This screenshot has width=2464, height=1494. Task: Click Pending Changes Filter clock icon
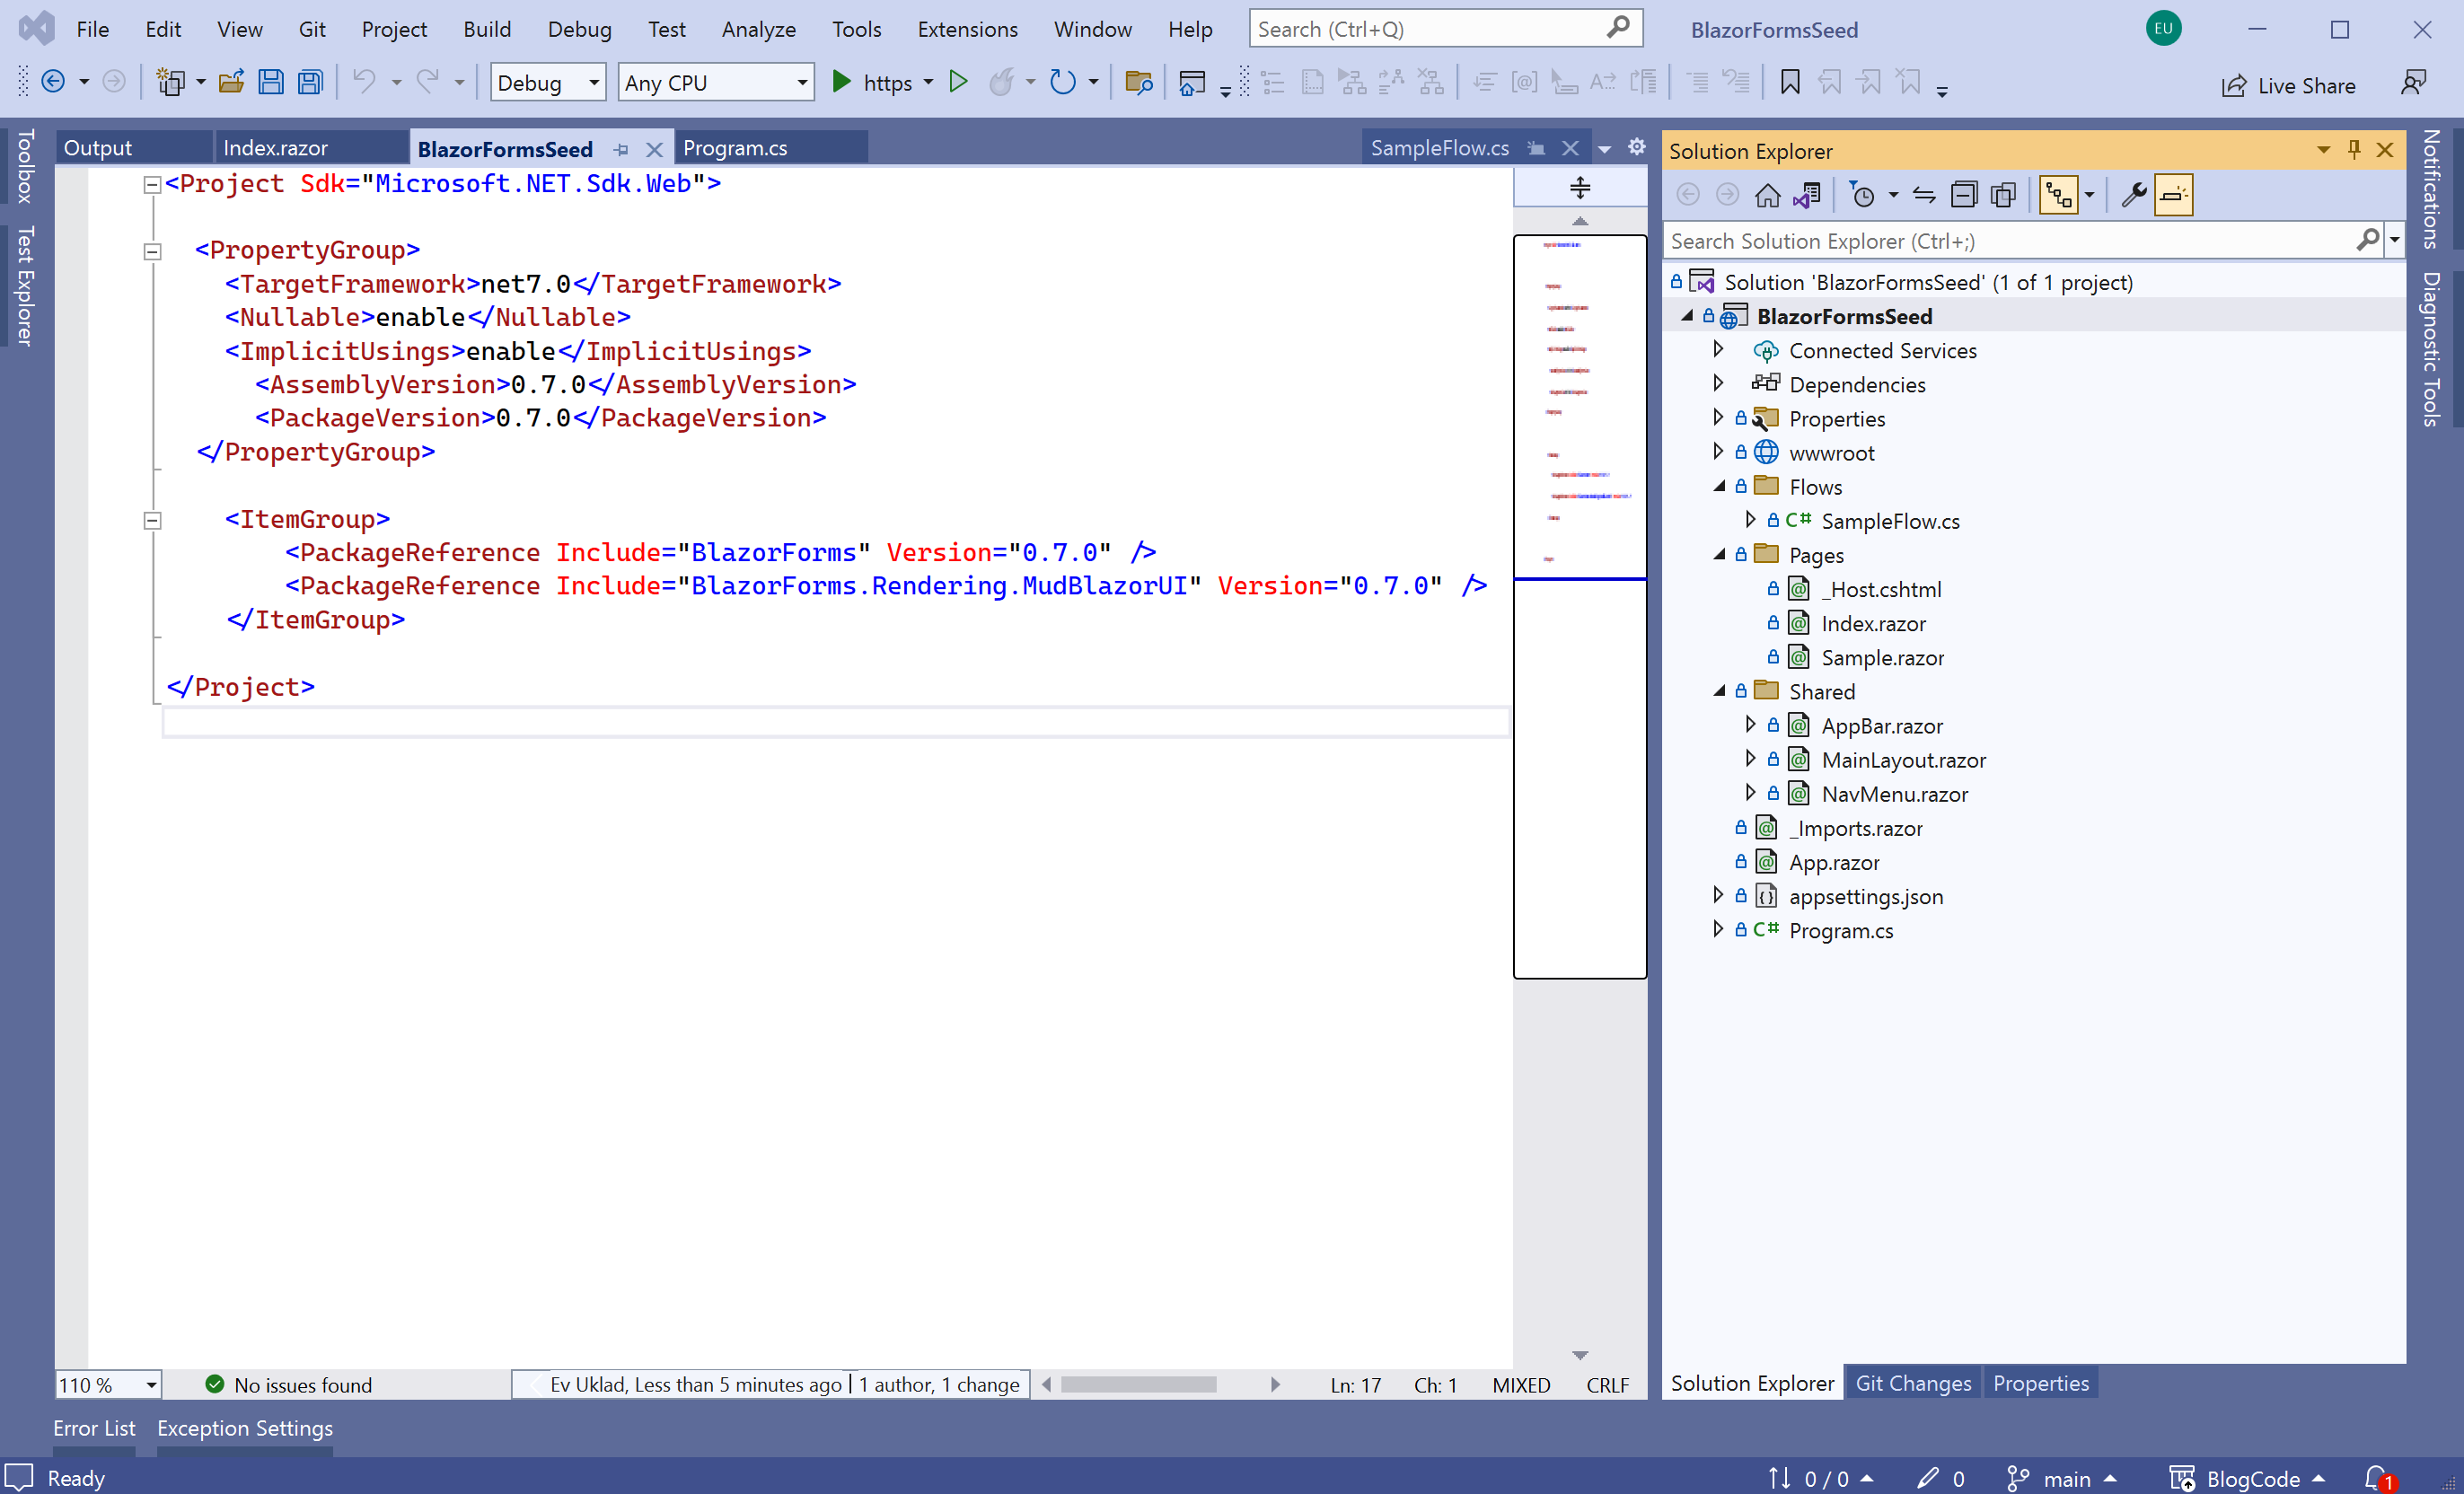(x=1863, y=195)
